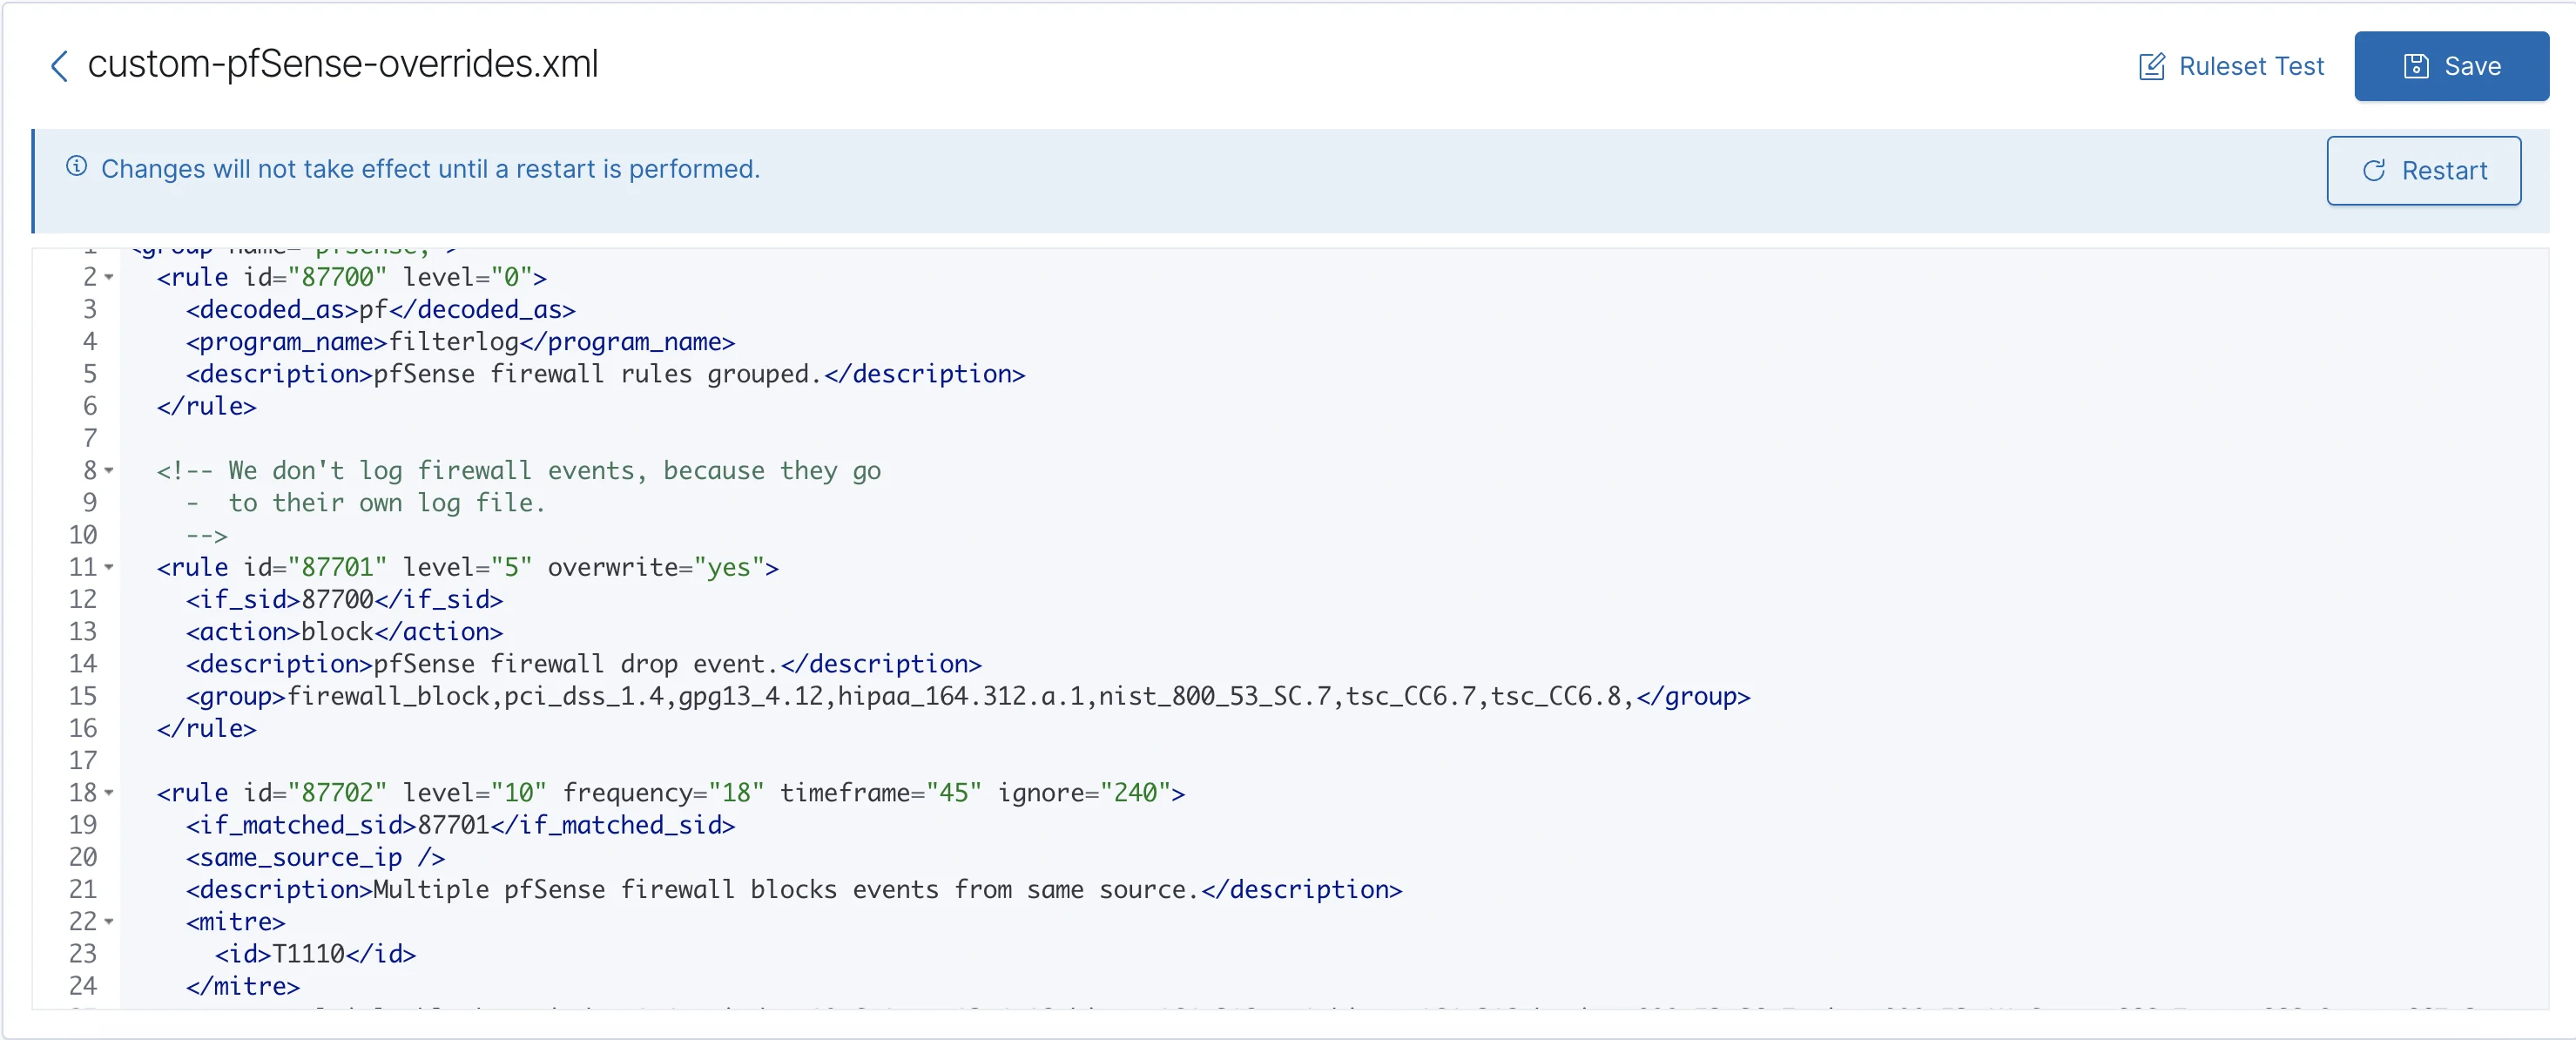Collapse the comment block starting at line 8
This screenshot has height=1040, width=2576.
108,470
